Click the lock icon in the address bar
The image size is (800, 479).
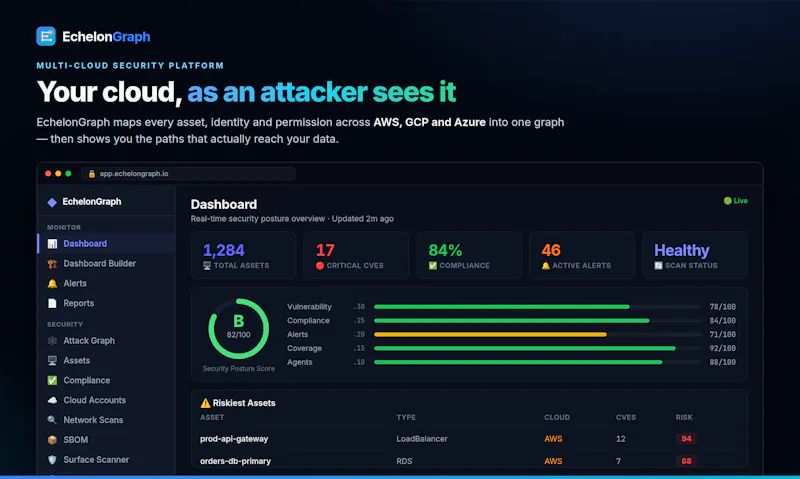tap(92, 174)
